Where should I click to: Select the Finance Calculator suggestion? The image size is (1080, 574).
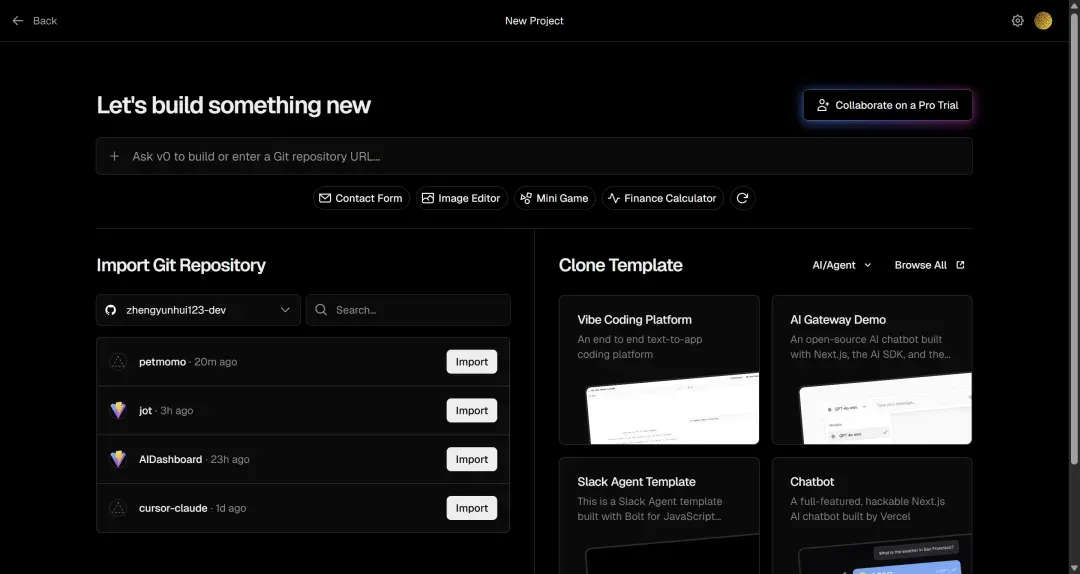click(x=663, y=198)
